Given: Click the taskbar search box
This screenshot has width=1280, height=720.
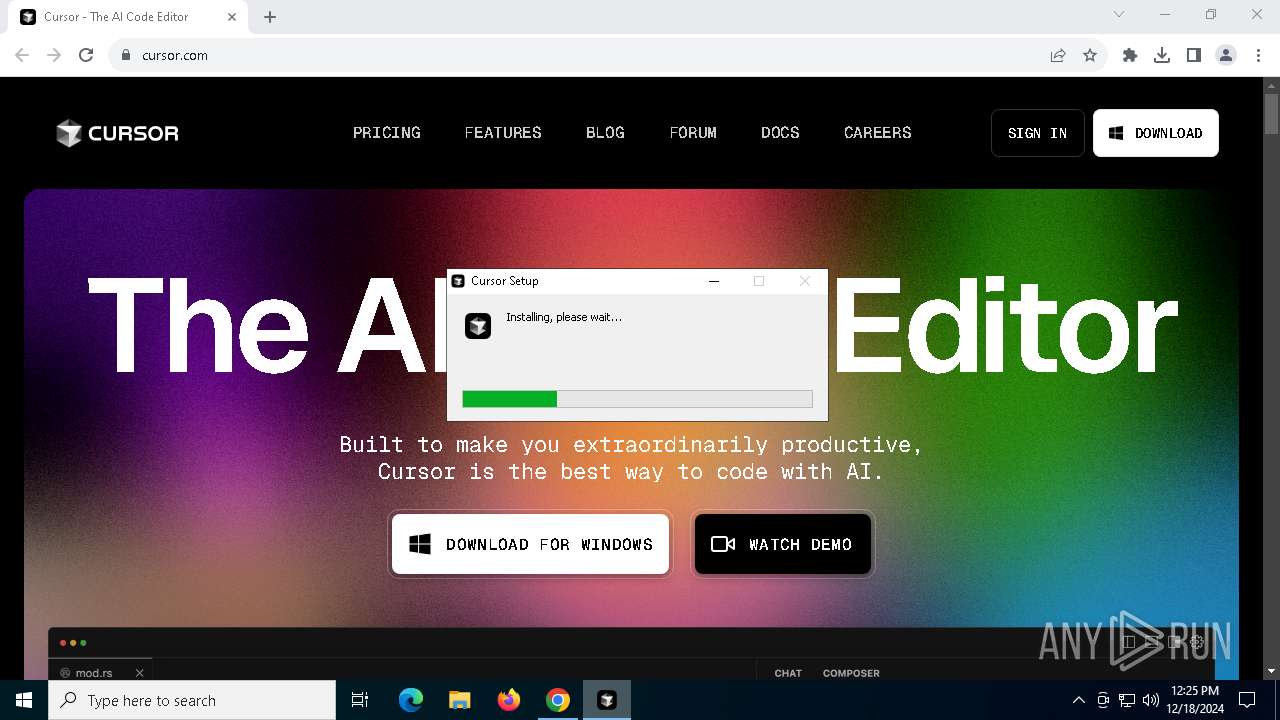Looking at the screenshot, I should pos(192,700).
